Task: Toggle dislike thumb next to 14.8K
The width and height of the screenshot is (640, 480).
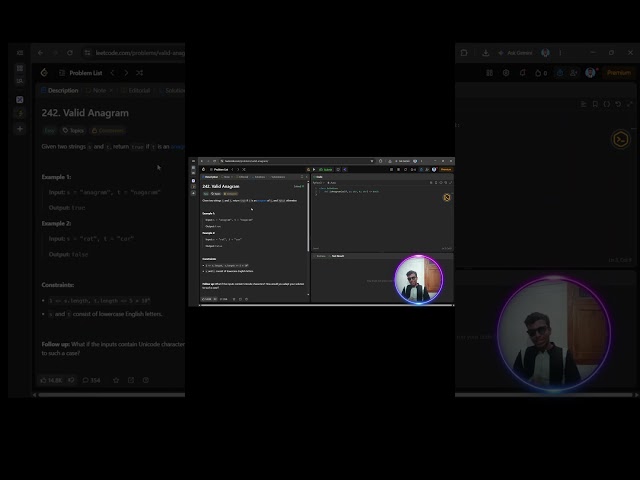Action: tap(71, 380)
